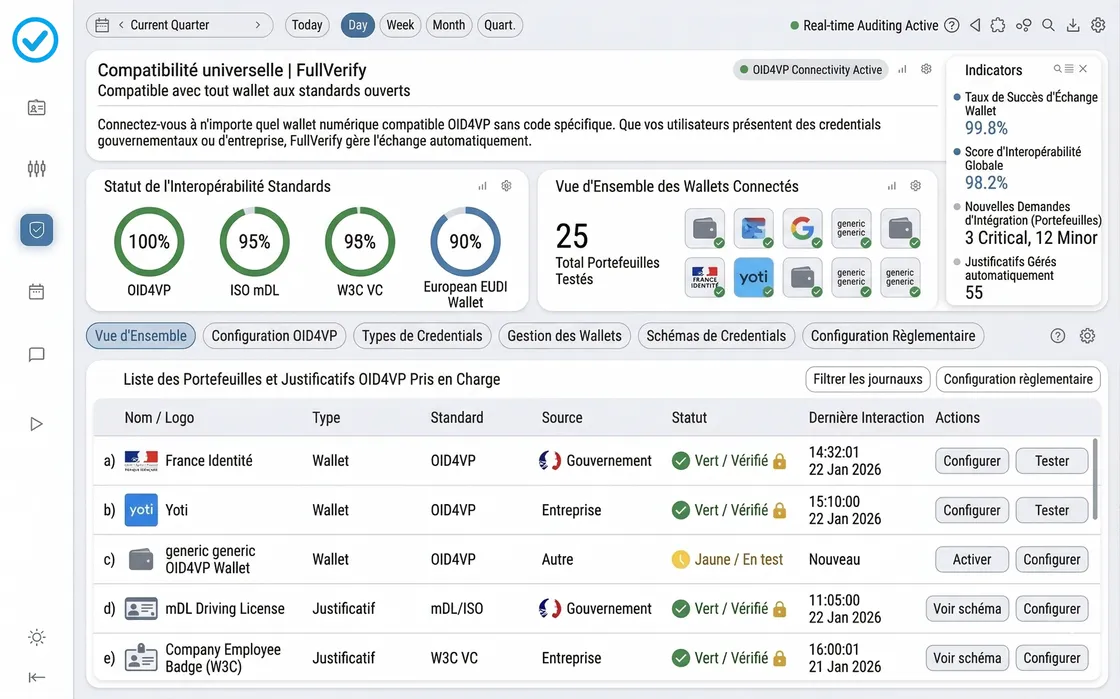
Task: Switch time range to Week
Action: [x=400, y=25]
